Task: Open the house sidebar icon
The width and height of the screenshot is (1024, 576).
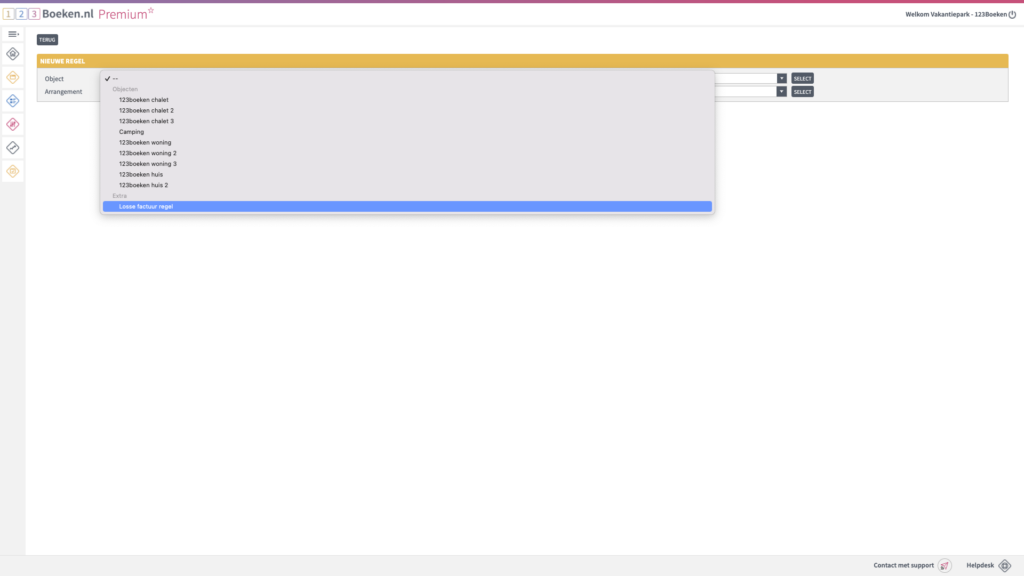Action: (x=13, y=54)
